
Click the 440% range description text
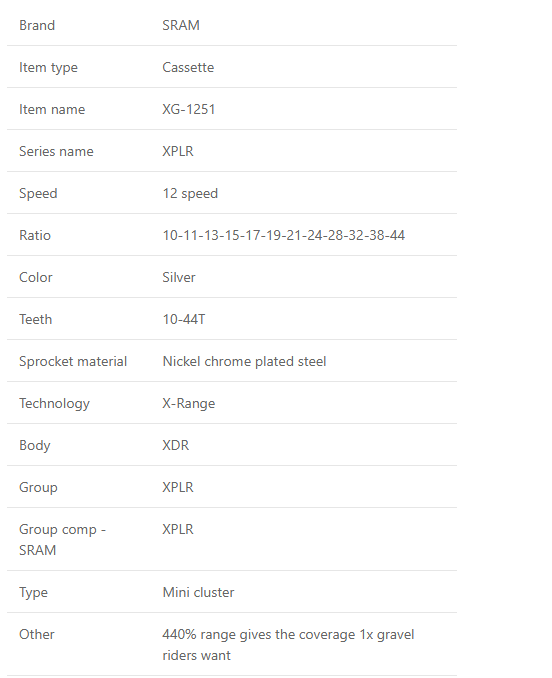pyautogui.click(x=288, y=645)
